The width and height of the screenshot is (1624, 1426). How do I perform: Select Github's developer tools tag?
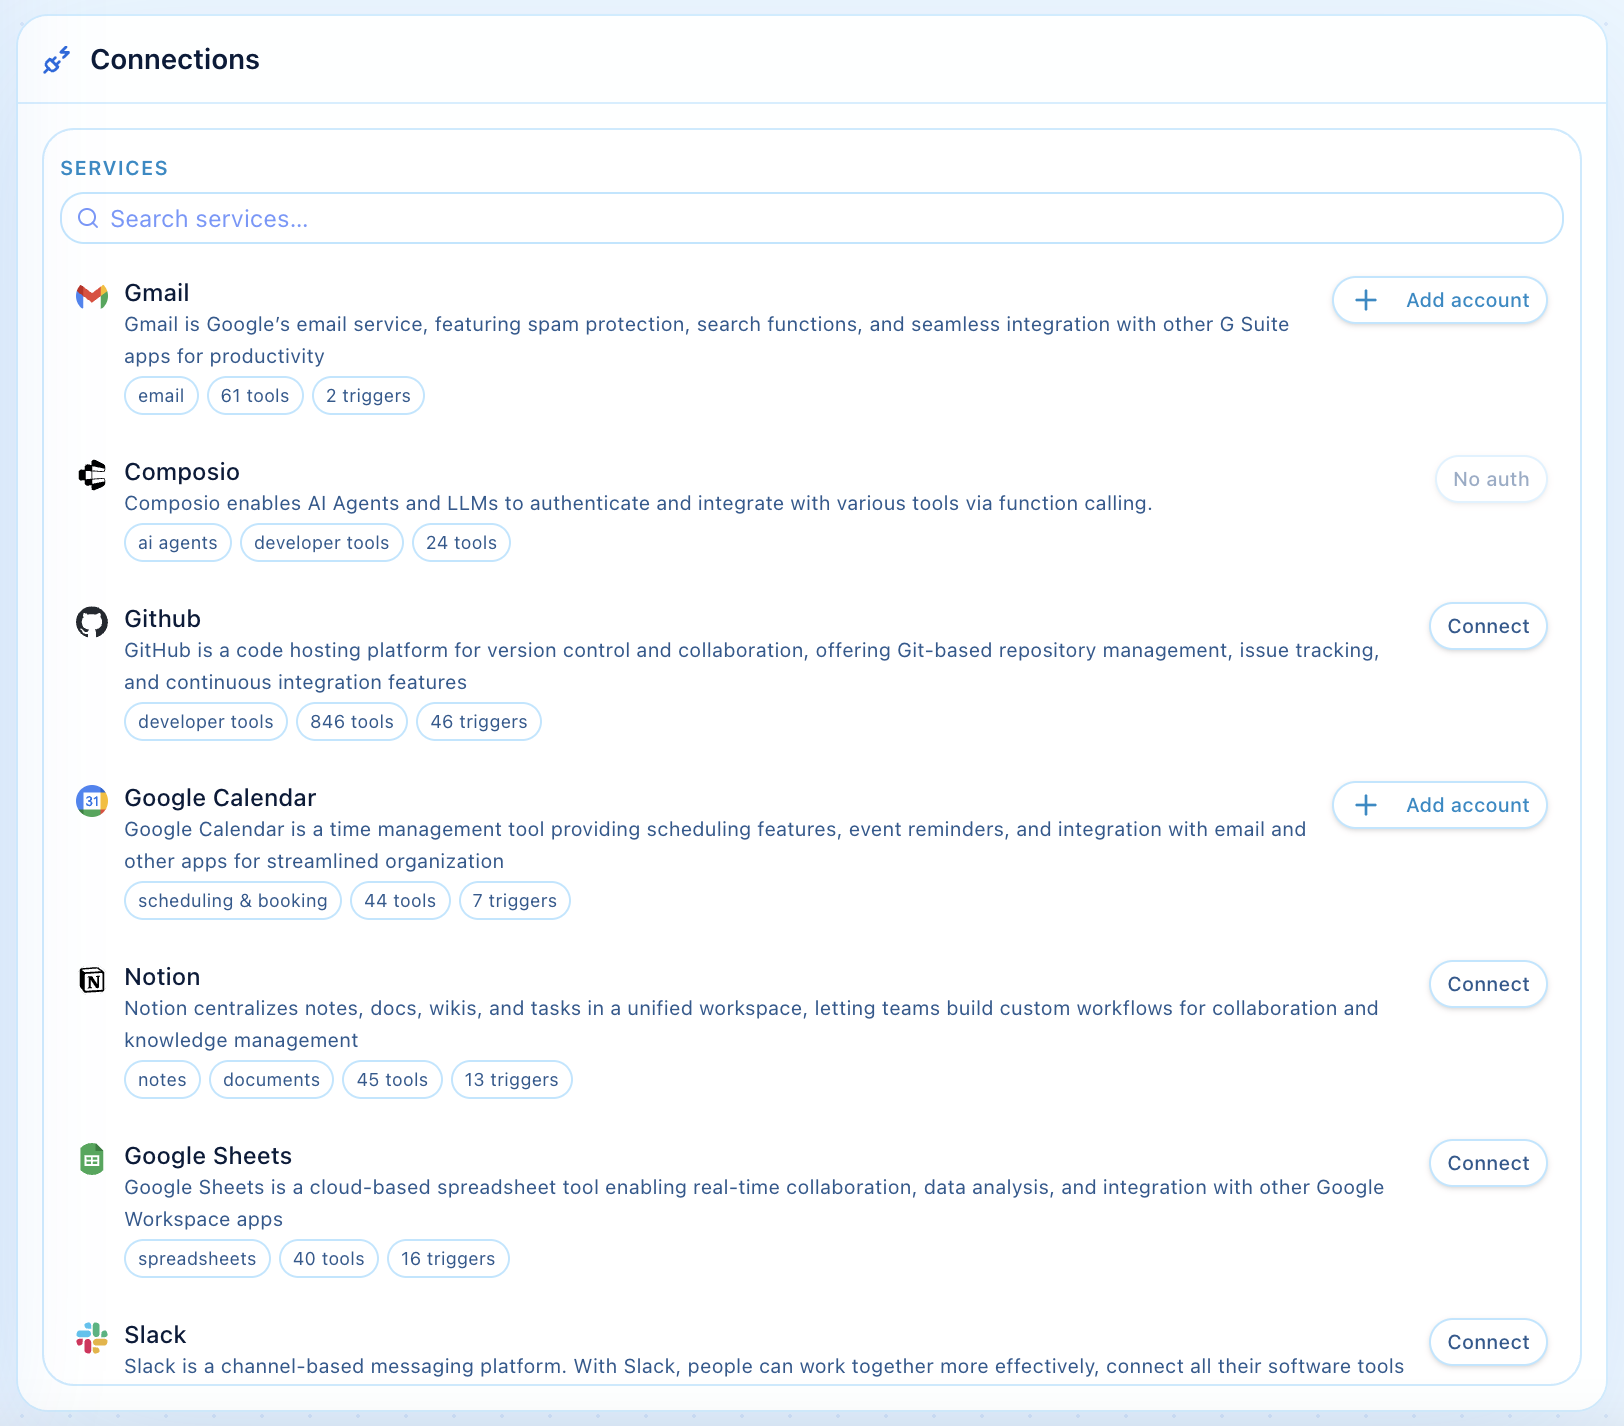pyautogui.click(x=206, y=722)
